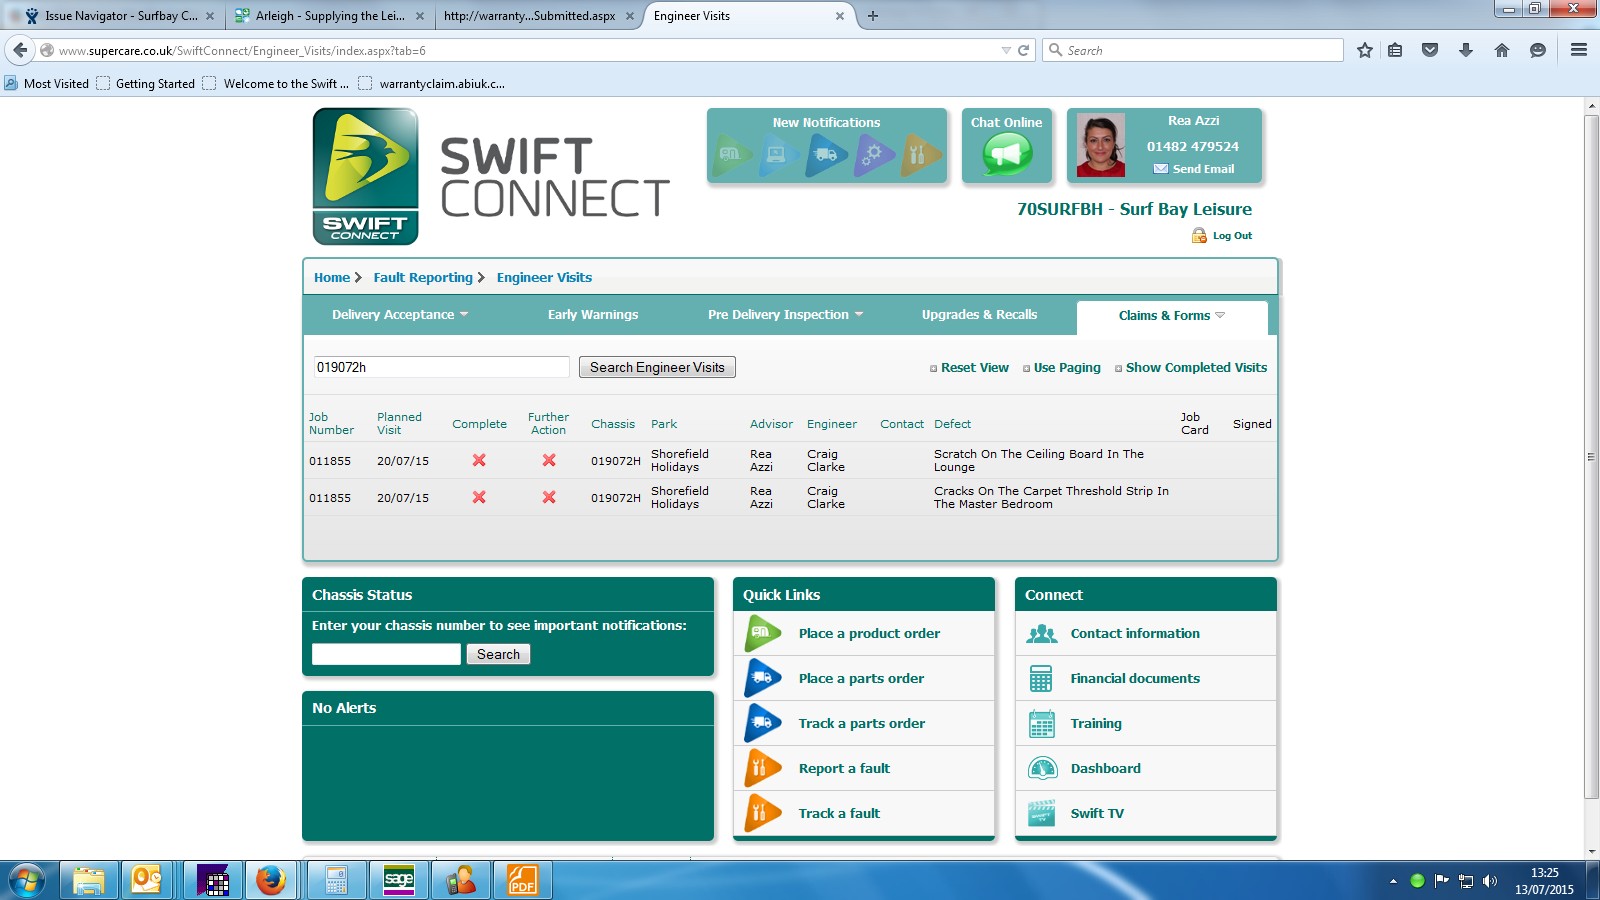This screenshot has height=900, width=1600.
Task: Click the tools notification icon
Action: tap(920, 155)
